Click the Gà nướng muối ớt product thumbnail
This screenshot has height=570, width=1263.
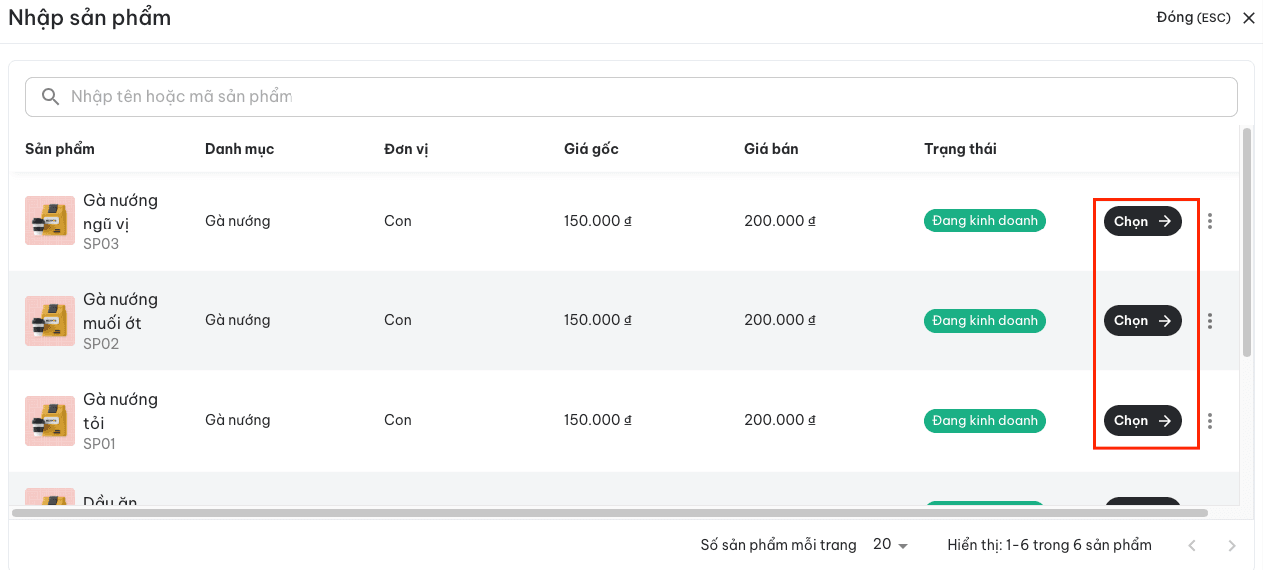click(x=50, y=321)
